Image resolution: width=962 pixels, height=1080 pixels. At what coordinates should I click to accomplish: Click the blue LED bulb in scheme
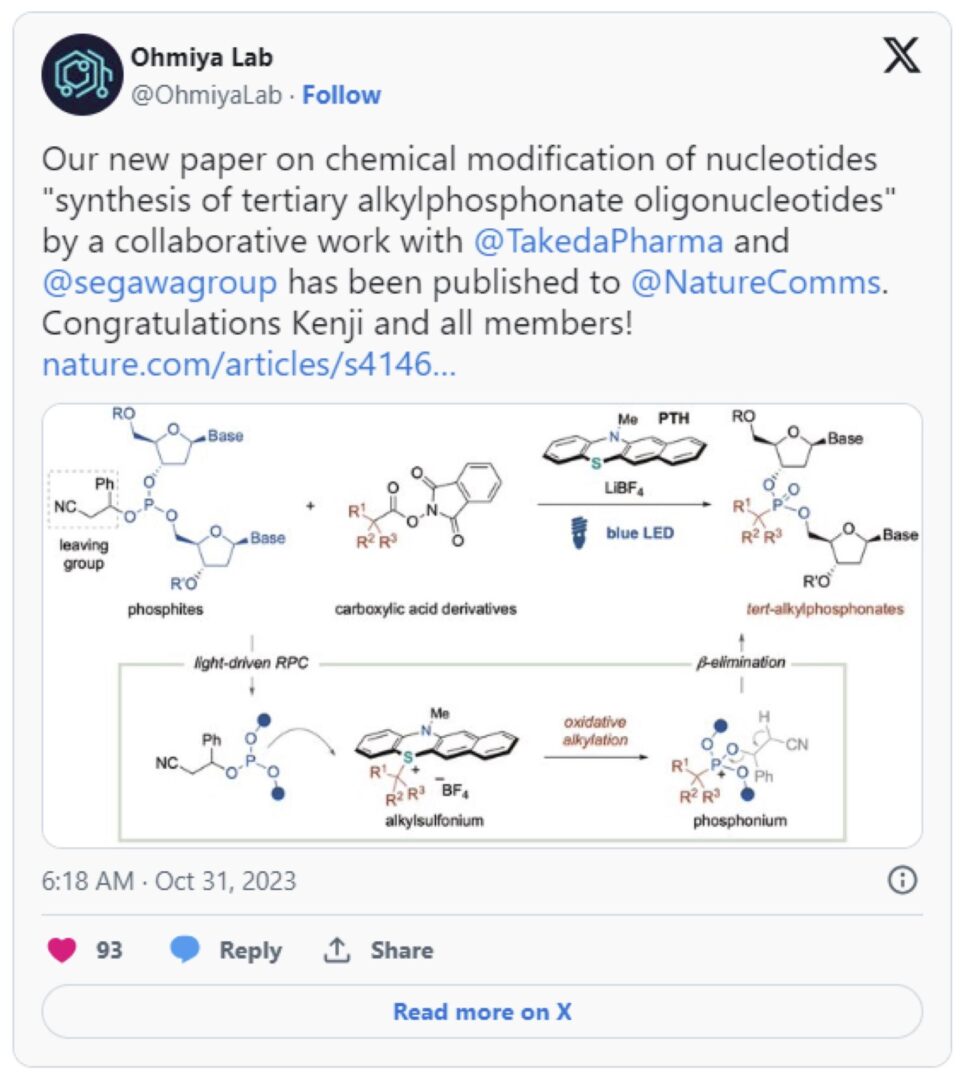click(580, 532)
